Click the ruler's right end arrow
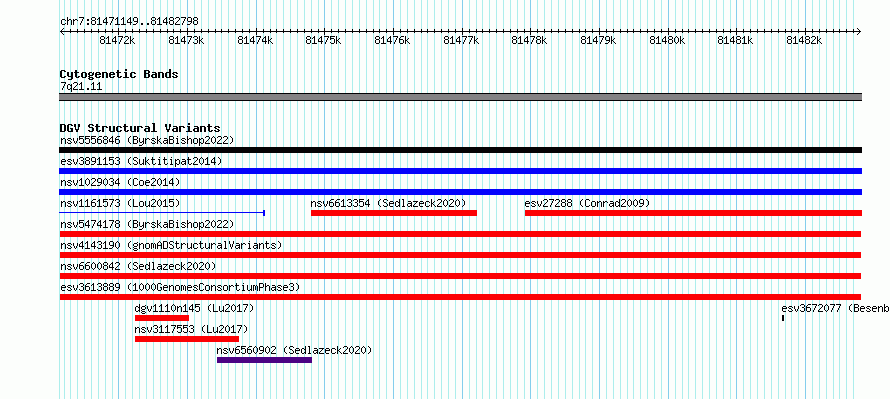 coord(859,31)
